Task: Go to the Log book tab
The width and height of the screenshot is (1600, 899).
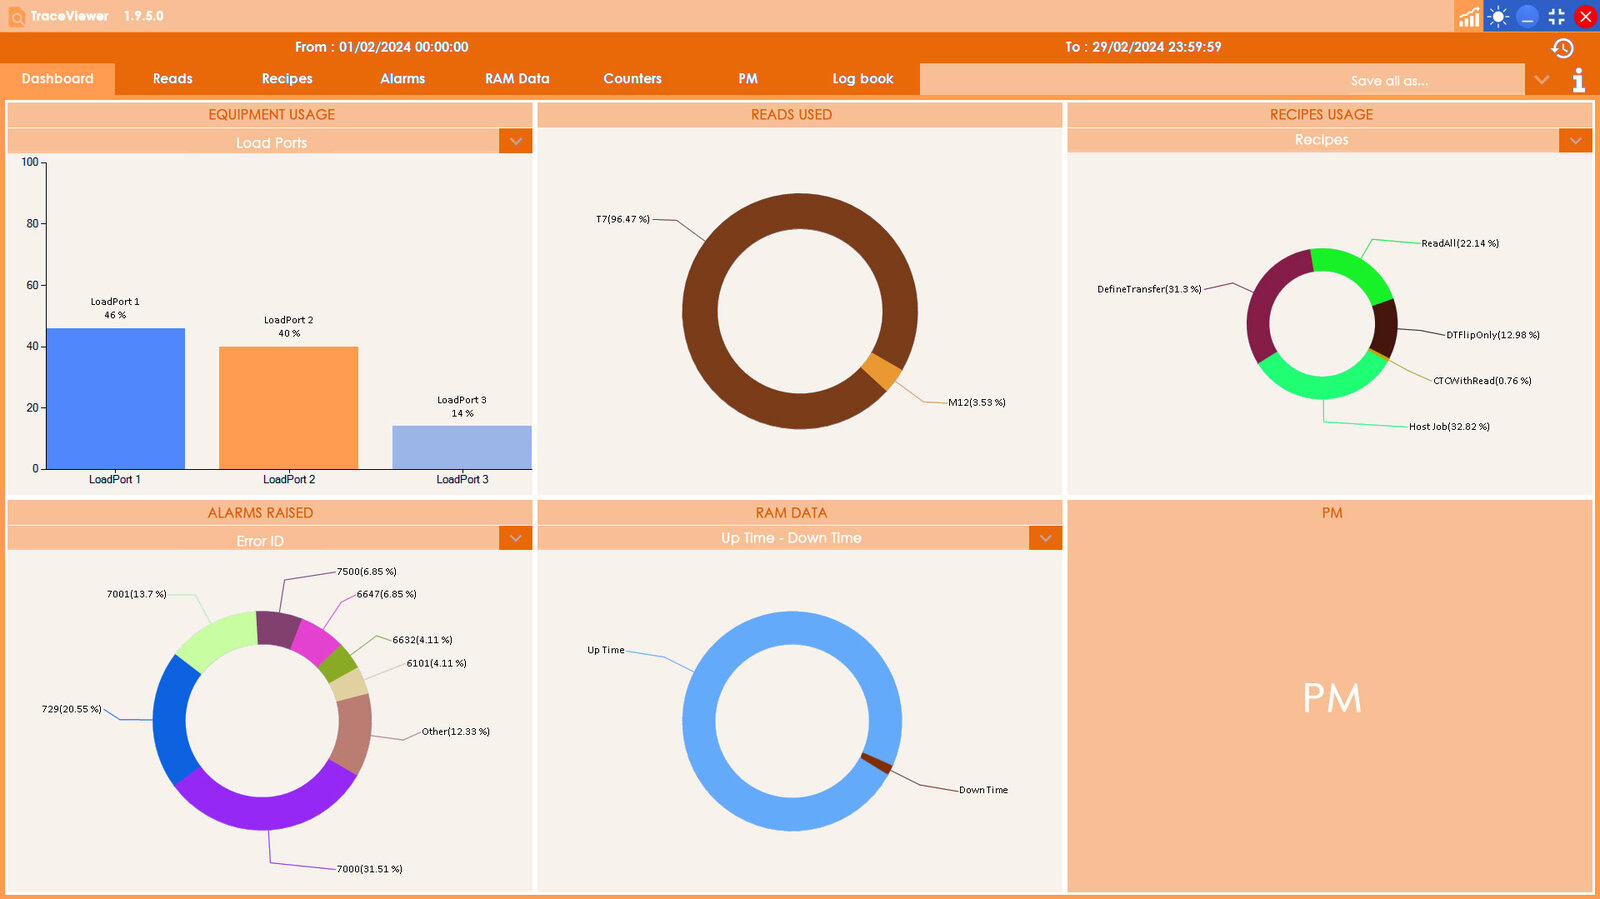Action: coord(862,79)
